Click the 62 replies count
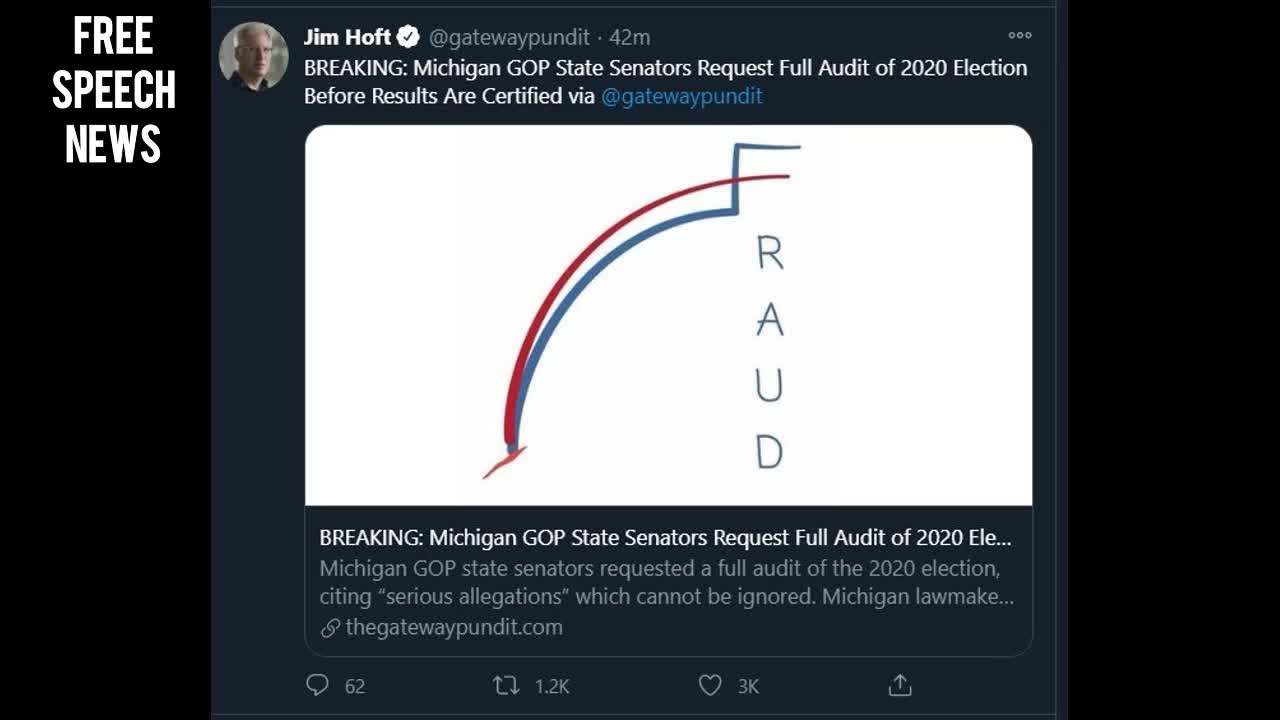 [x=355, y=686]
